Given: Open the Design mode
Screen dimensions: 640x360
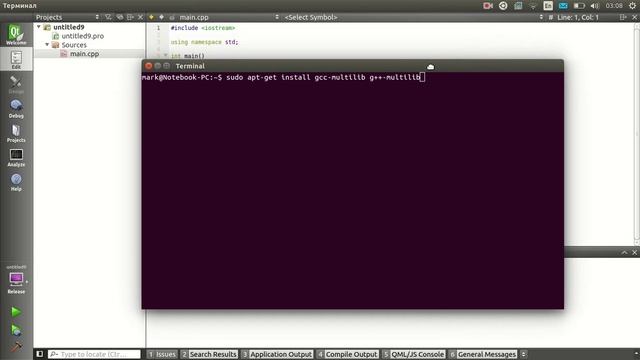Looking at the screenshot, I should 16,84.
